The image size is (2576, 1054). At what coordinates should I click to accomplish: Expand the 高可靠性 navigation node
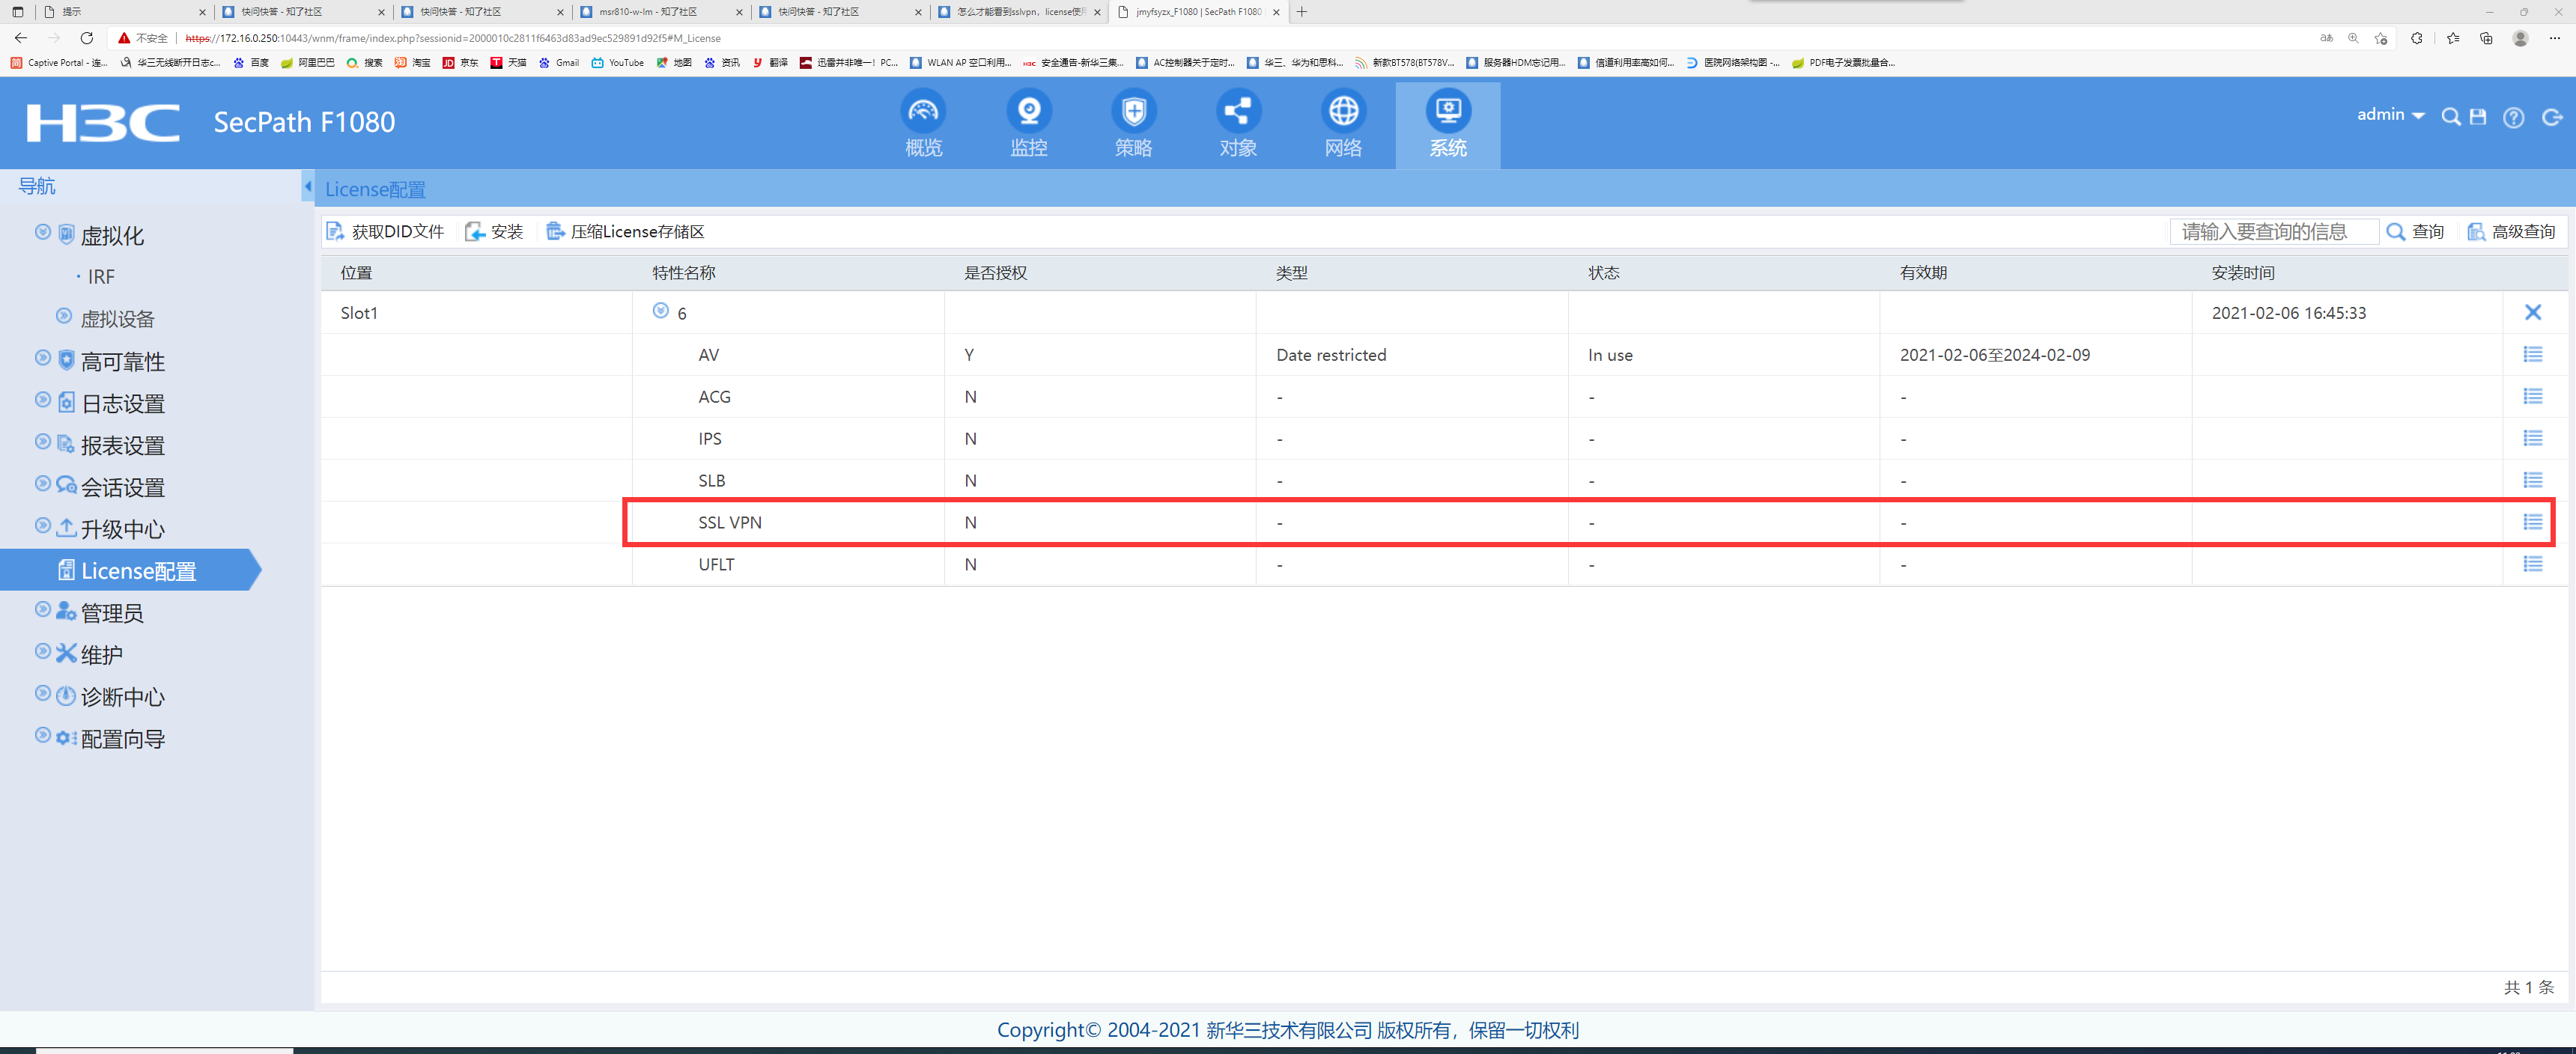point(43,358)
